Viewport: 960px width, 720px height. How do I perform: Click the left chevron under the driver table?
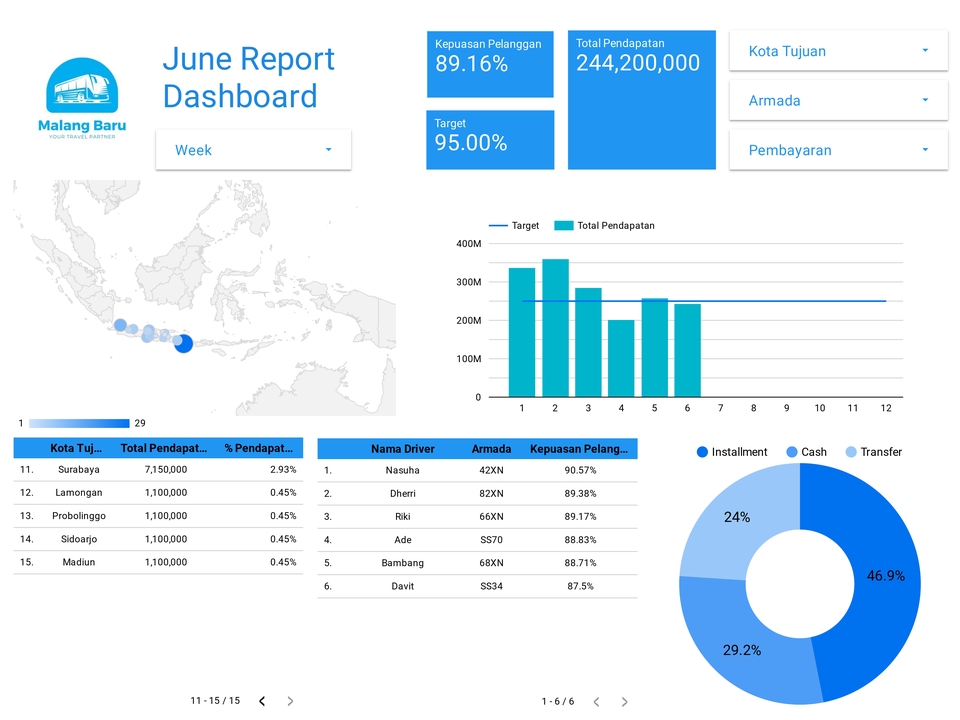click(596, 701)
